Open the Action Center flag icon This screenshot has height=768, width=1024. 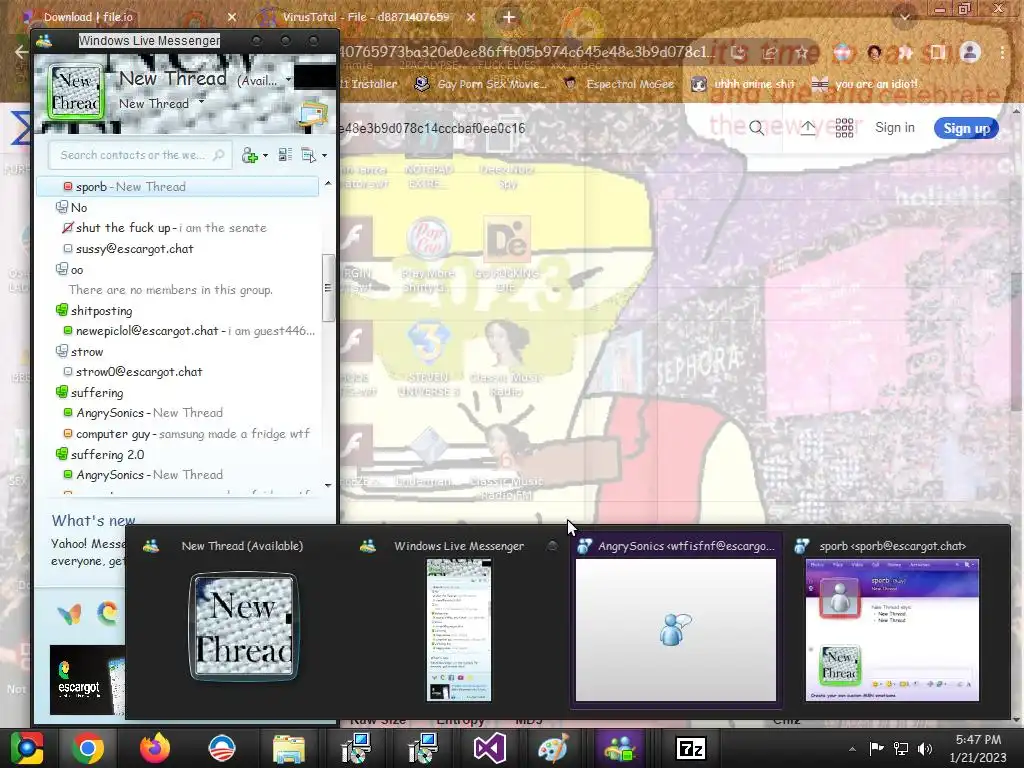coord(876,748)
